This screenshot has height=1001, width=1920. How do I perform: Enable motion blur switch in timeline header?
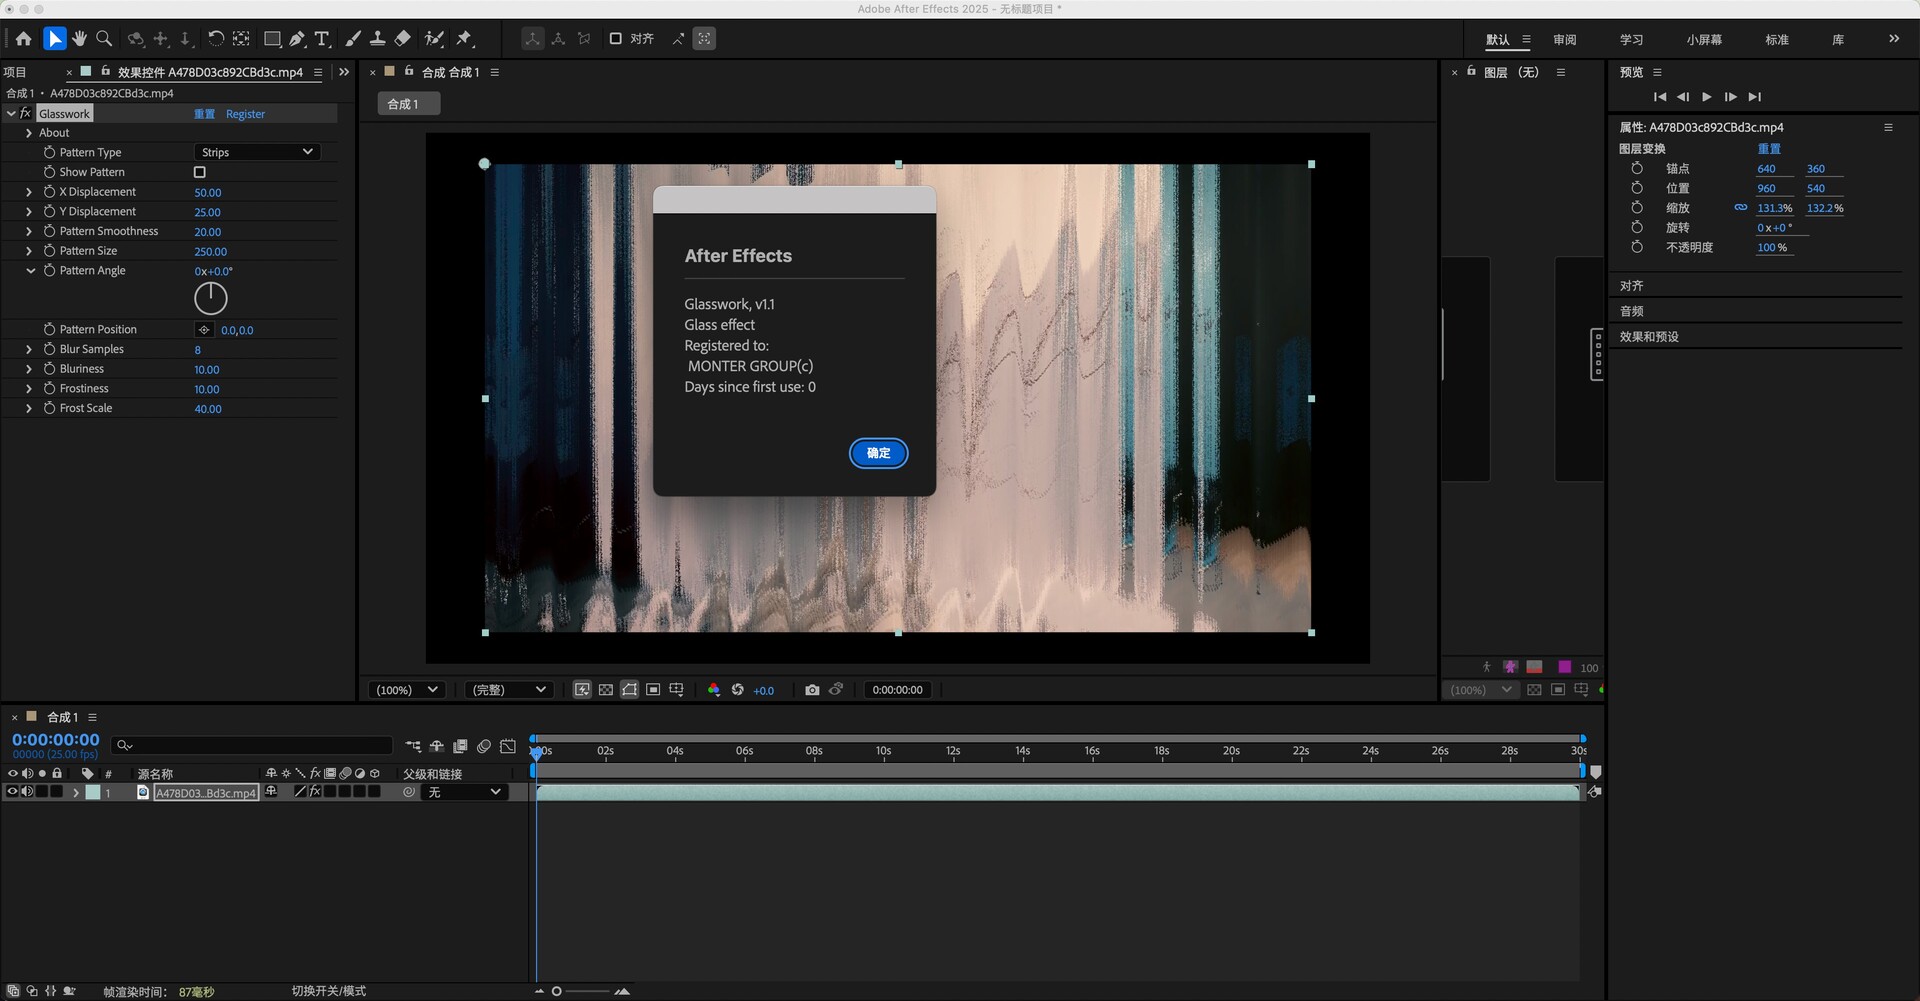point(484,746)
